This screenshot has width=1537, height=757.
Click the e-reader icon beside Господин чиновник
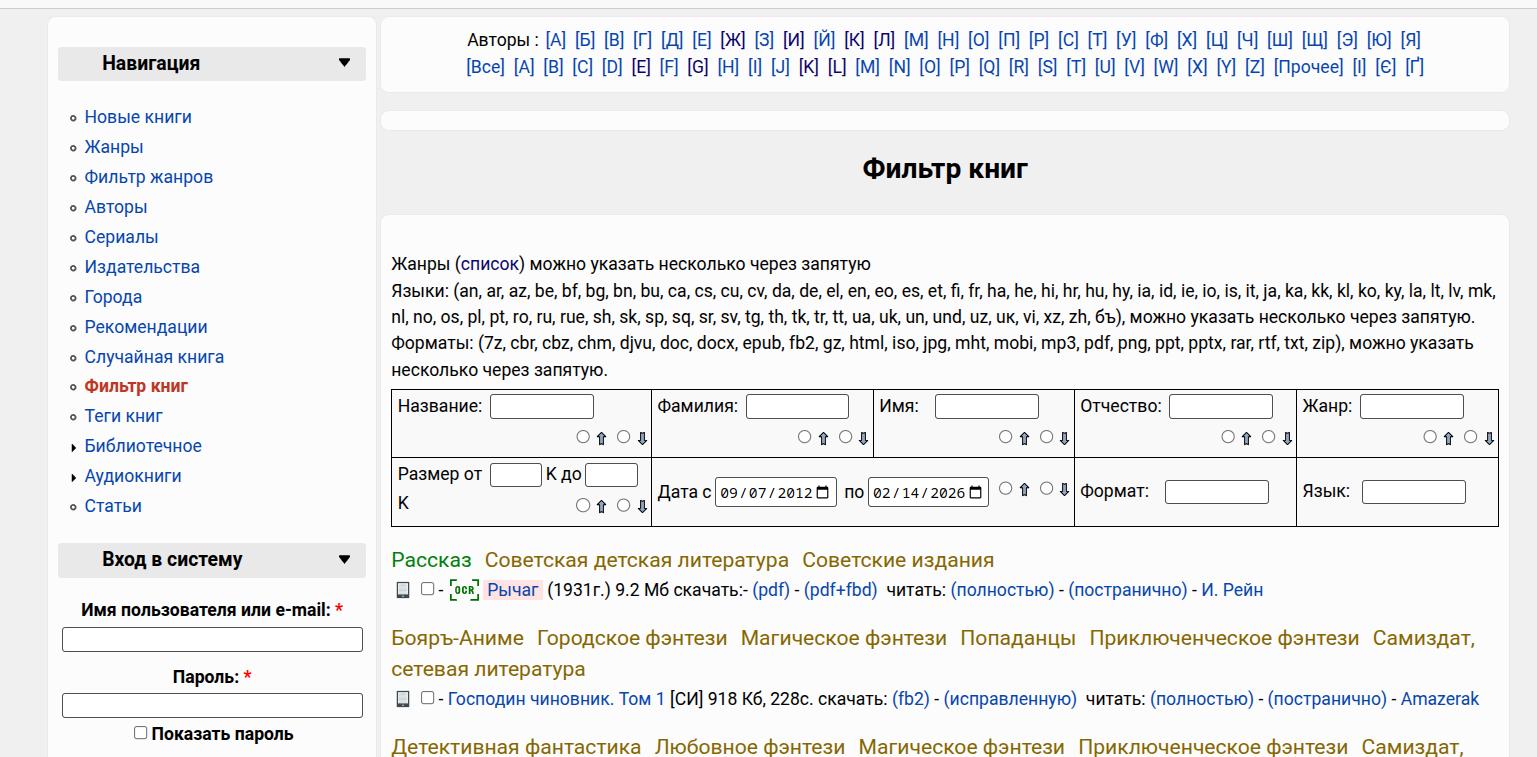pyautogui.click(x=403, y=699)
